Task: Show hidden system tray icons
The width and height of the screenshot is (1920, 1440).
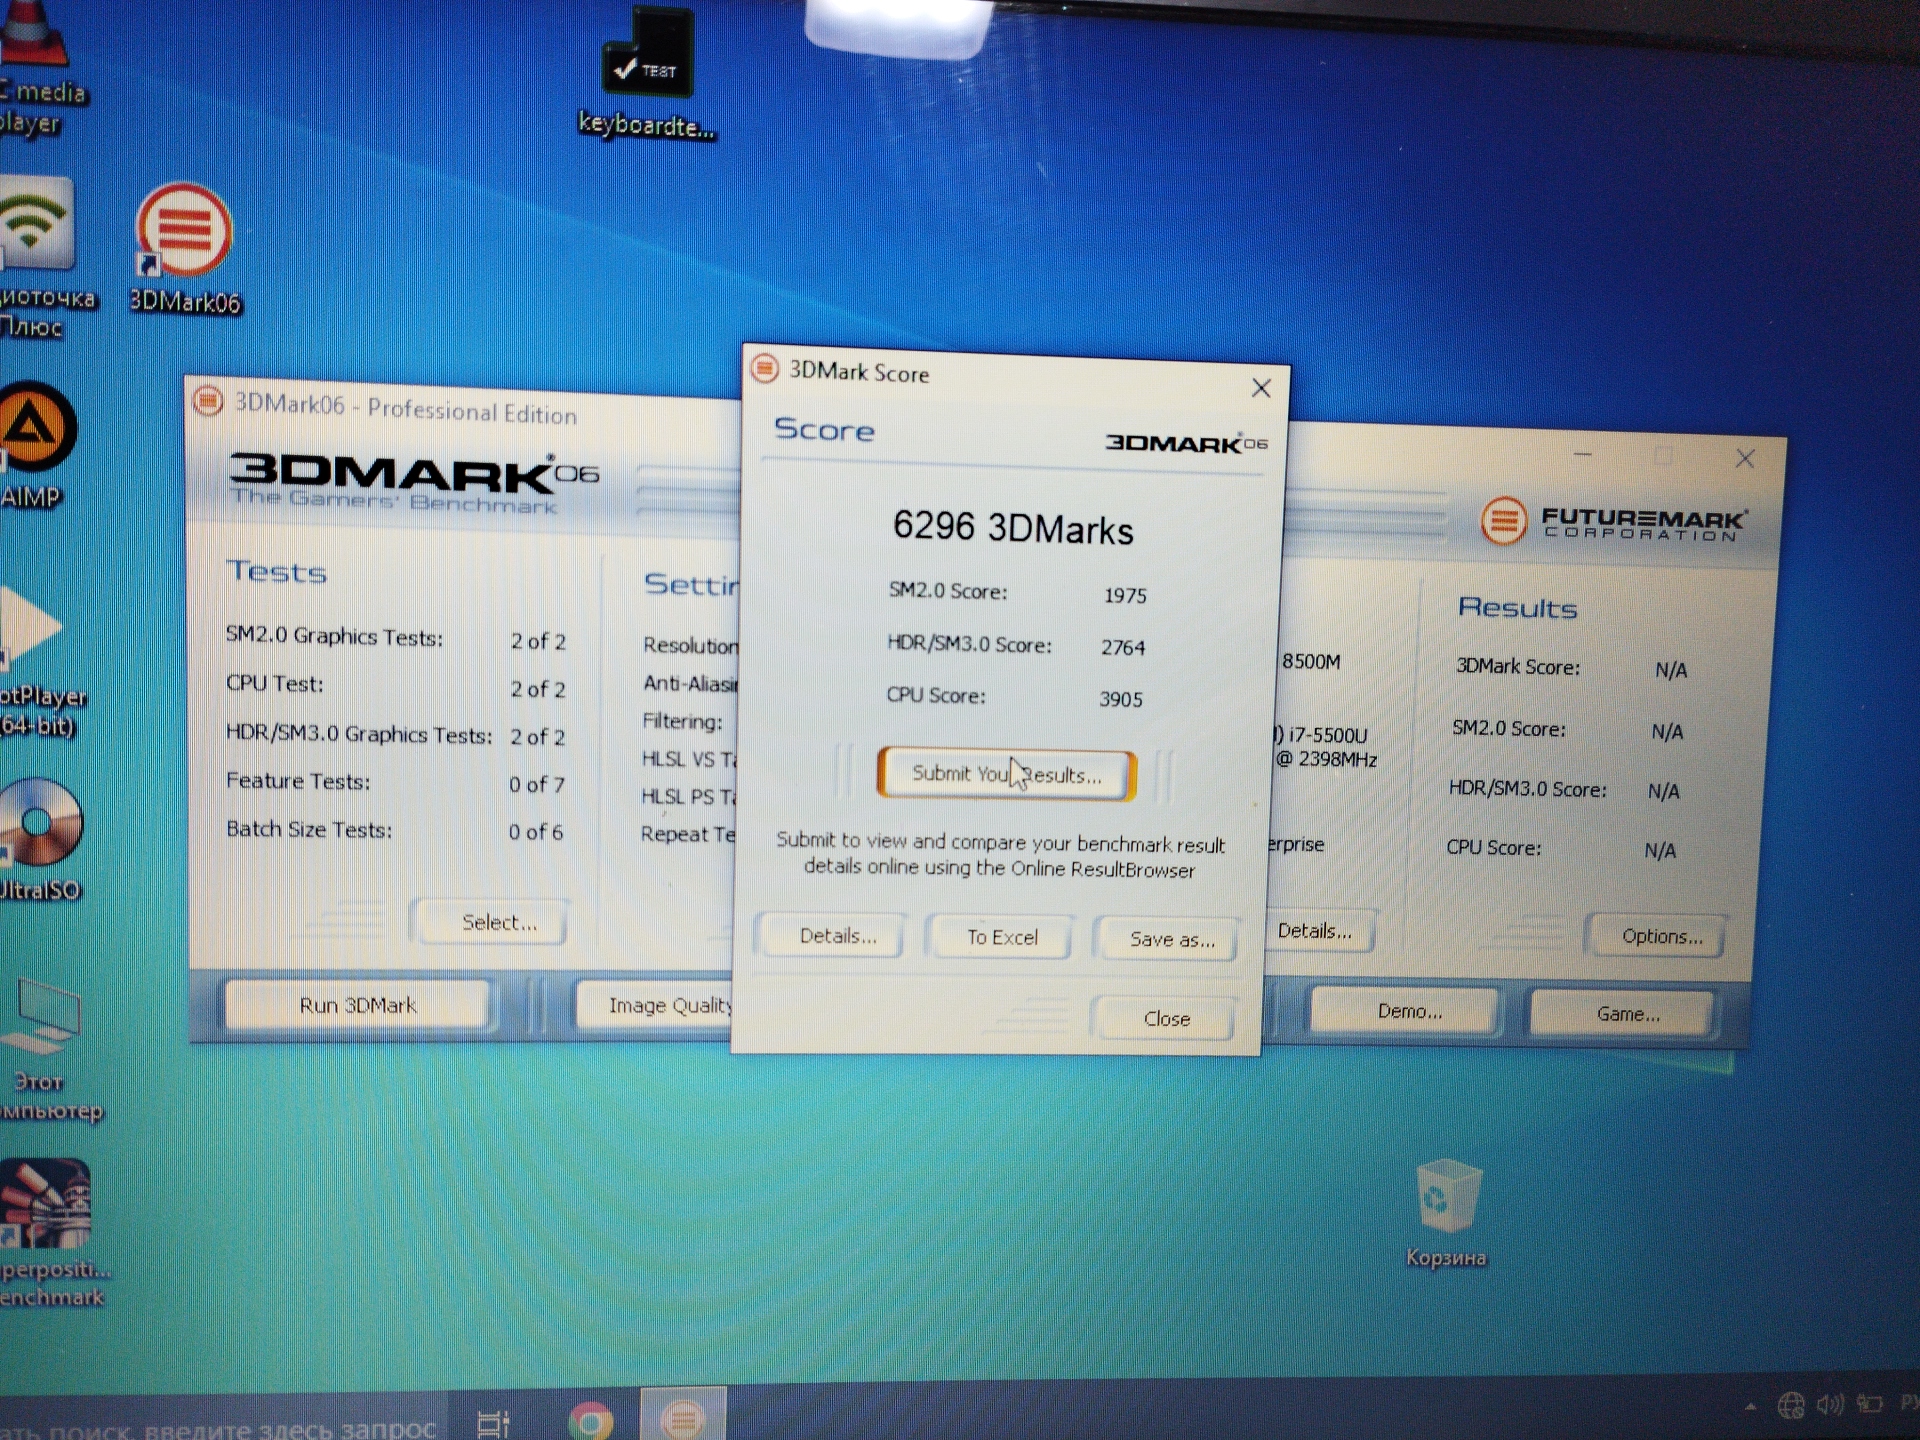Action: click(1750, 1407)
